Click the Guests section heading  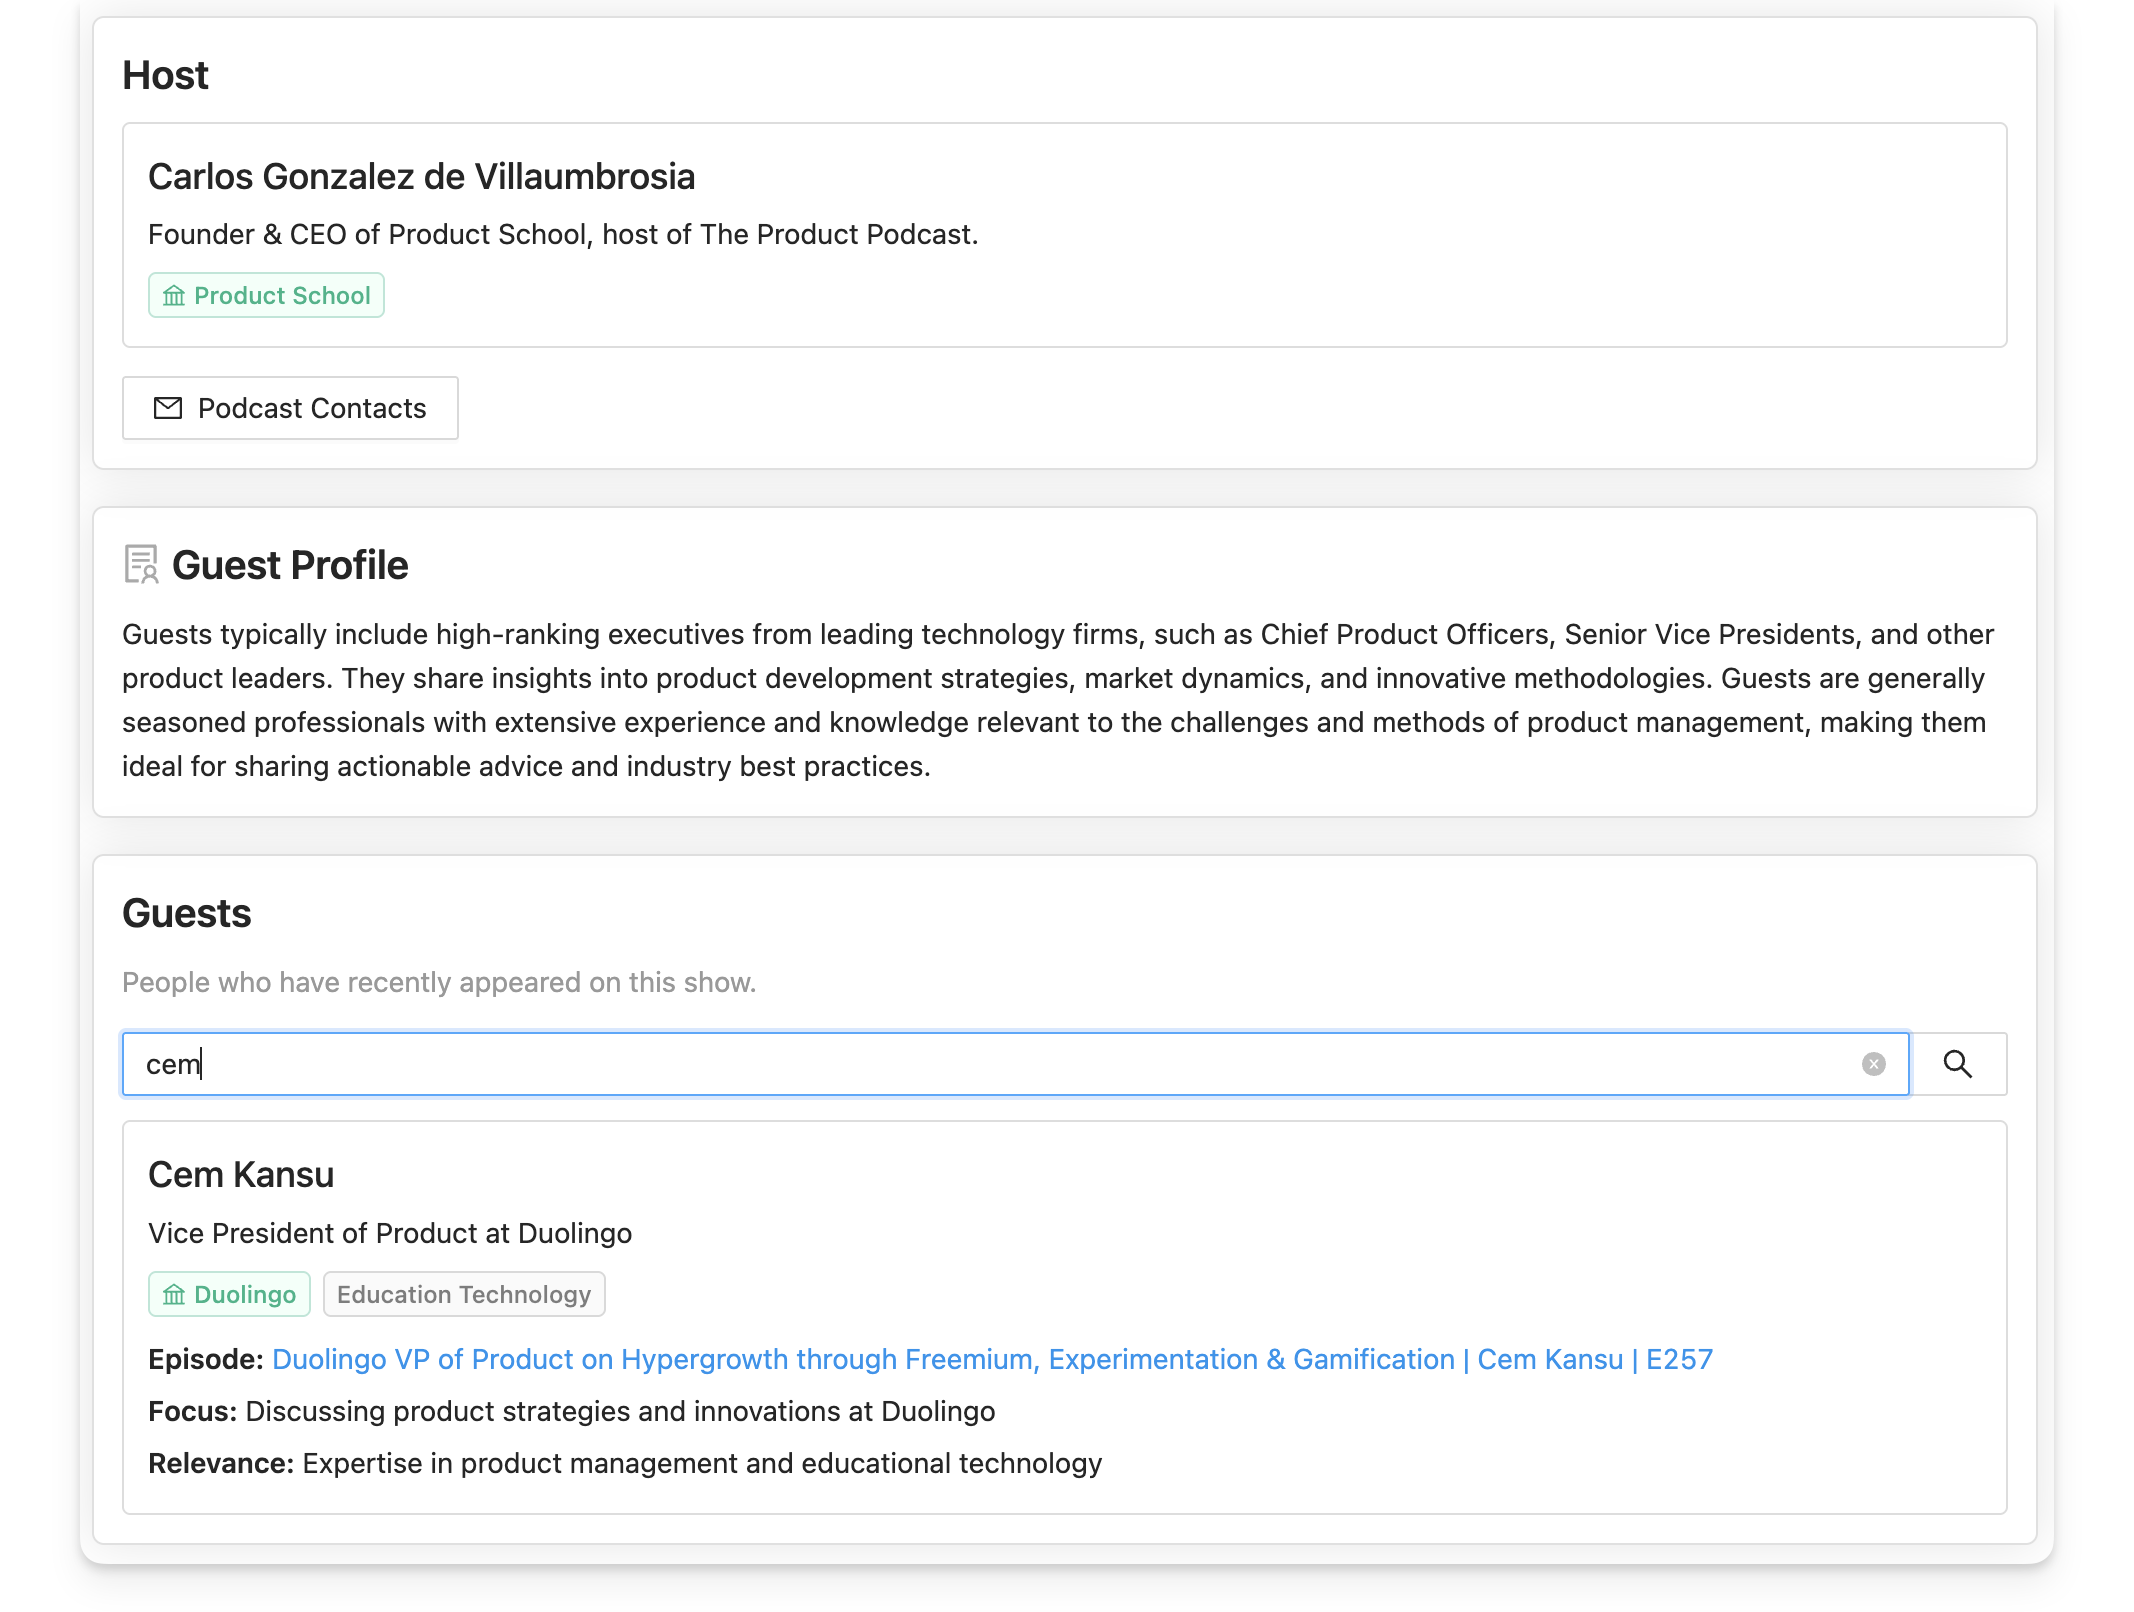click(x=186, y=913)
